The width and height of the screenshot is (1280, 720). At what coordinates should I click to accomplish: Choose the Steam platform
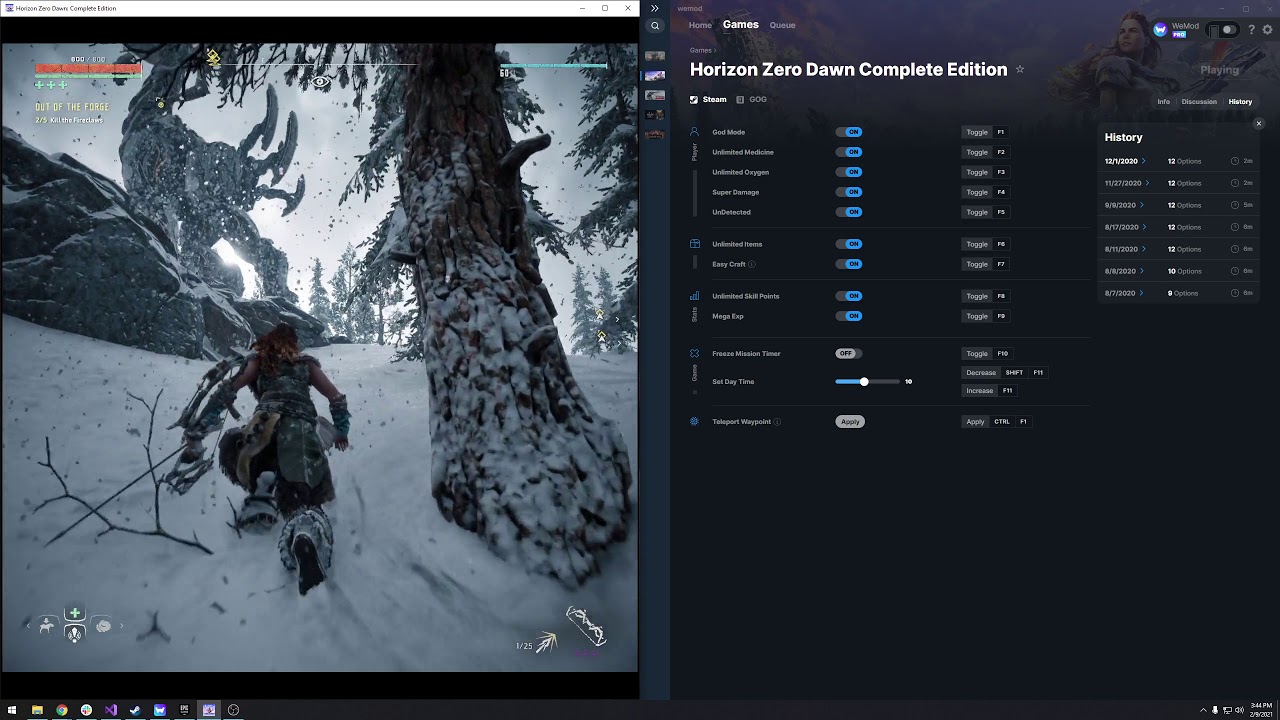(708, 100)
